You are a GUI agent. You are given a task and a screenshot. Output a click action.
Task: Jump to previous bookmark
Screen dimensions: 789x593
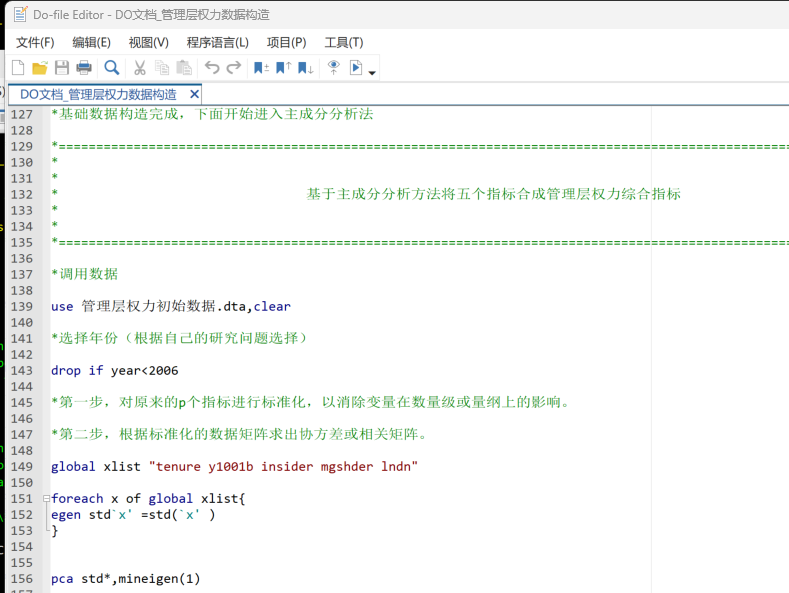[x=284, y=67]
